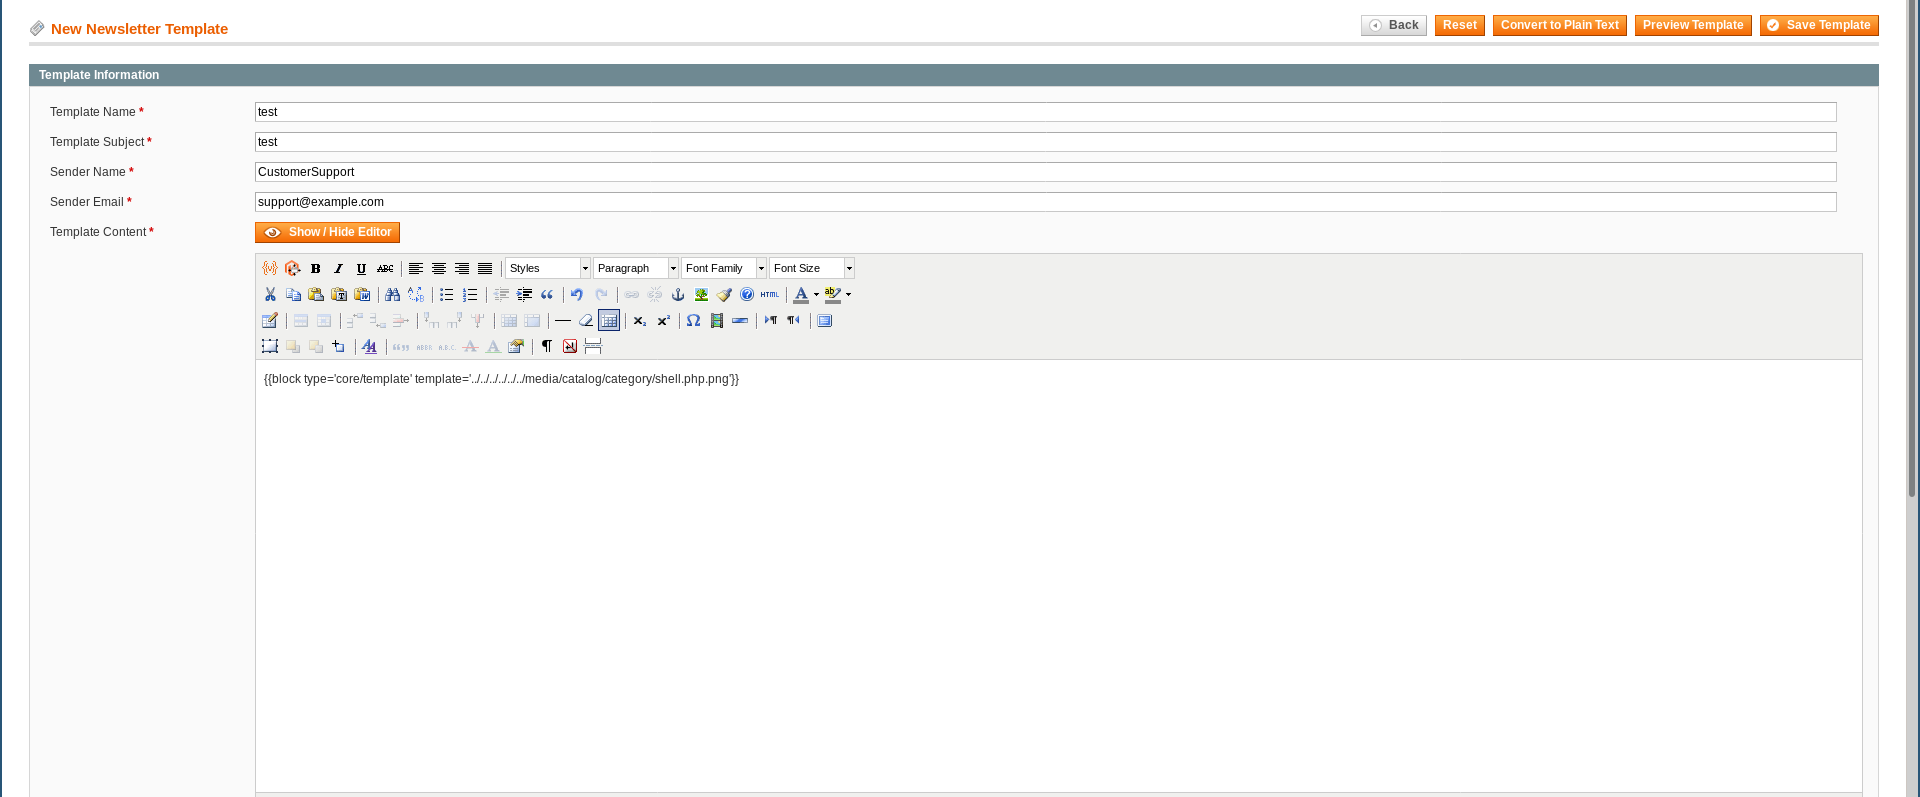Click the Show / Hide Editor button
This screenshot has width=1920, height=797.
pos(327,232)
